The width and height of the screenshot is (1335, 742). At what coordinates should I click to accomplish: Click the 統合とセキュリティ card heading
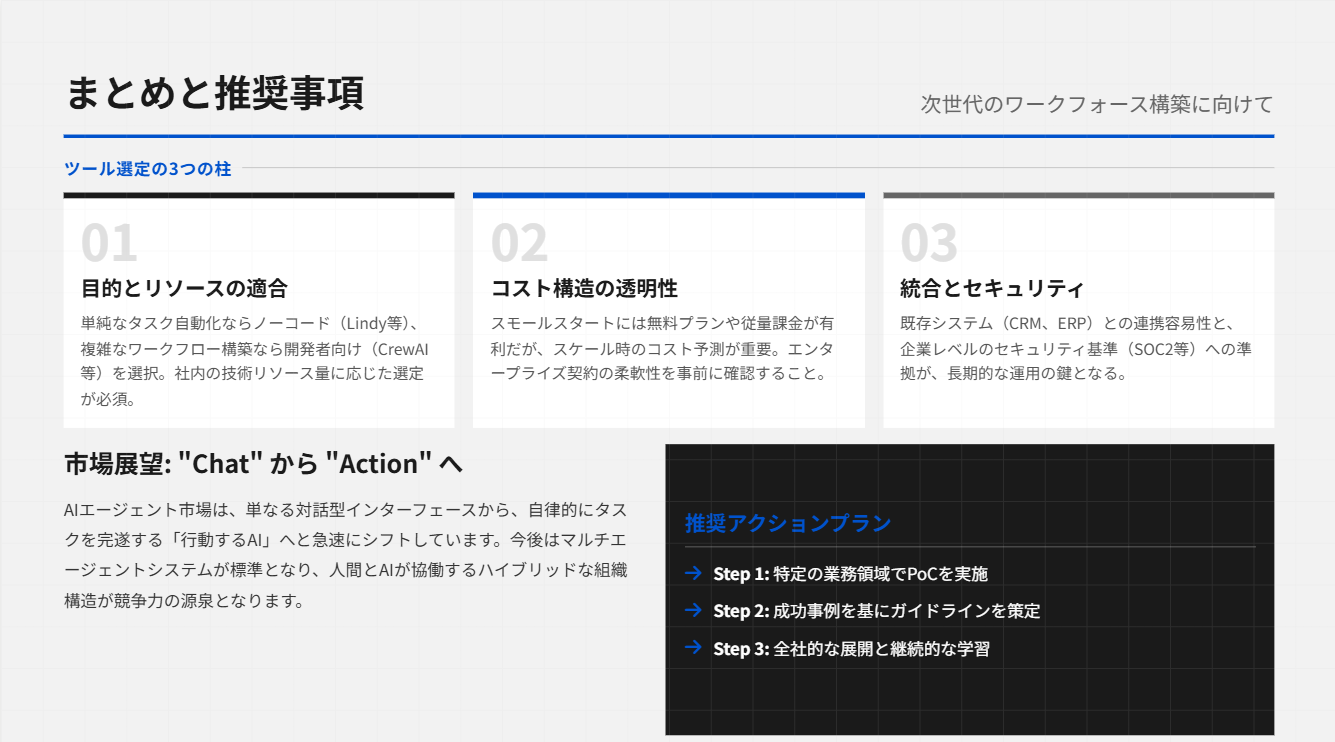pos(992,289)
